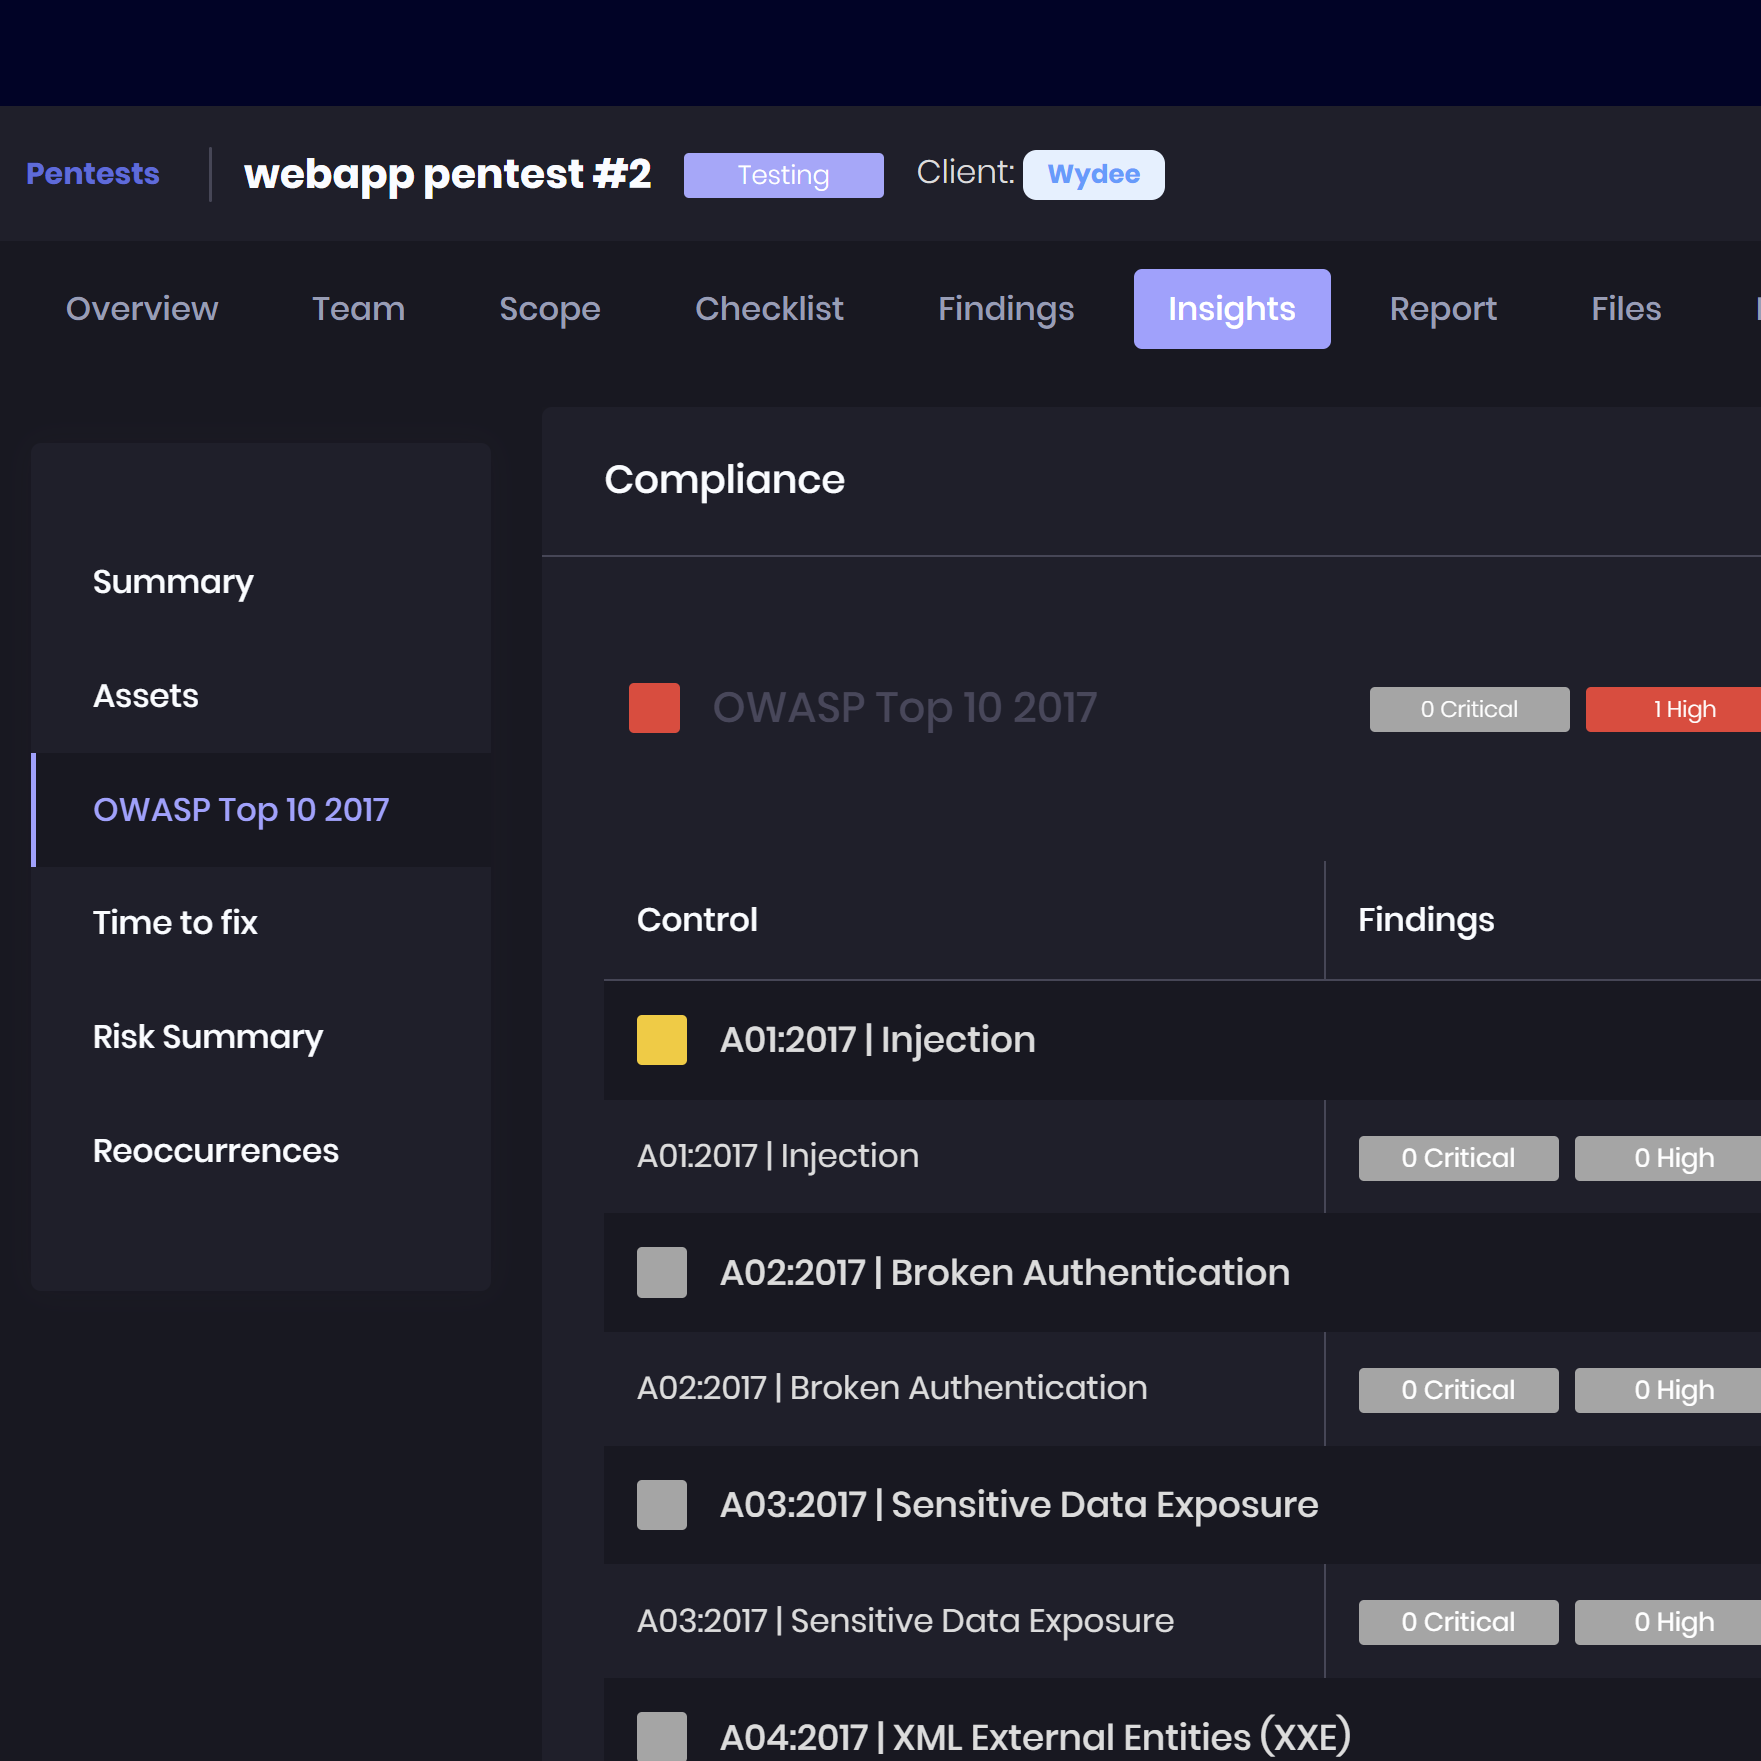Select the A03:2017 | Sensitive Data Exposure control row
Viewport: 1761px width, 1761px height.
[x=905, y=1621]
